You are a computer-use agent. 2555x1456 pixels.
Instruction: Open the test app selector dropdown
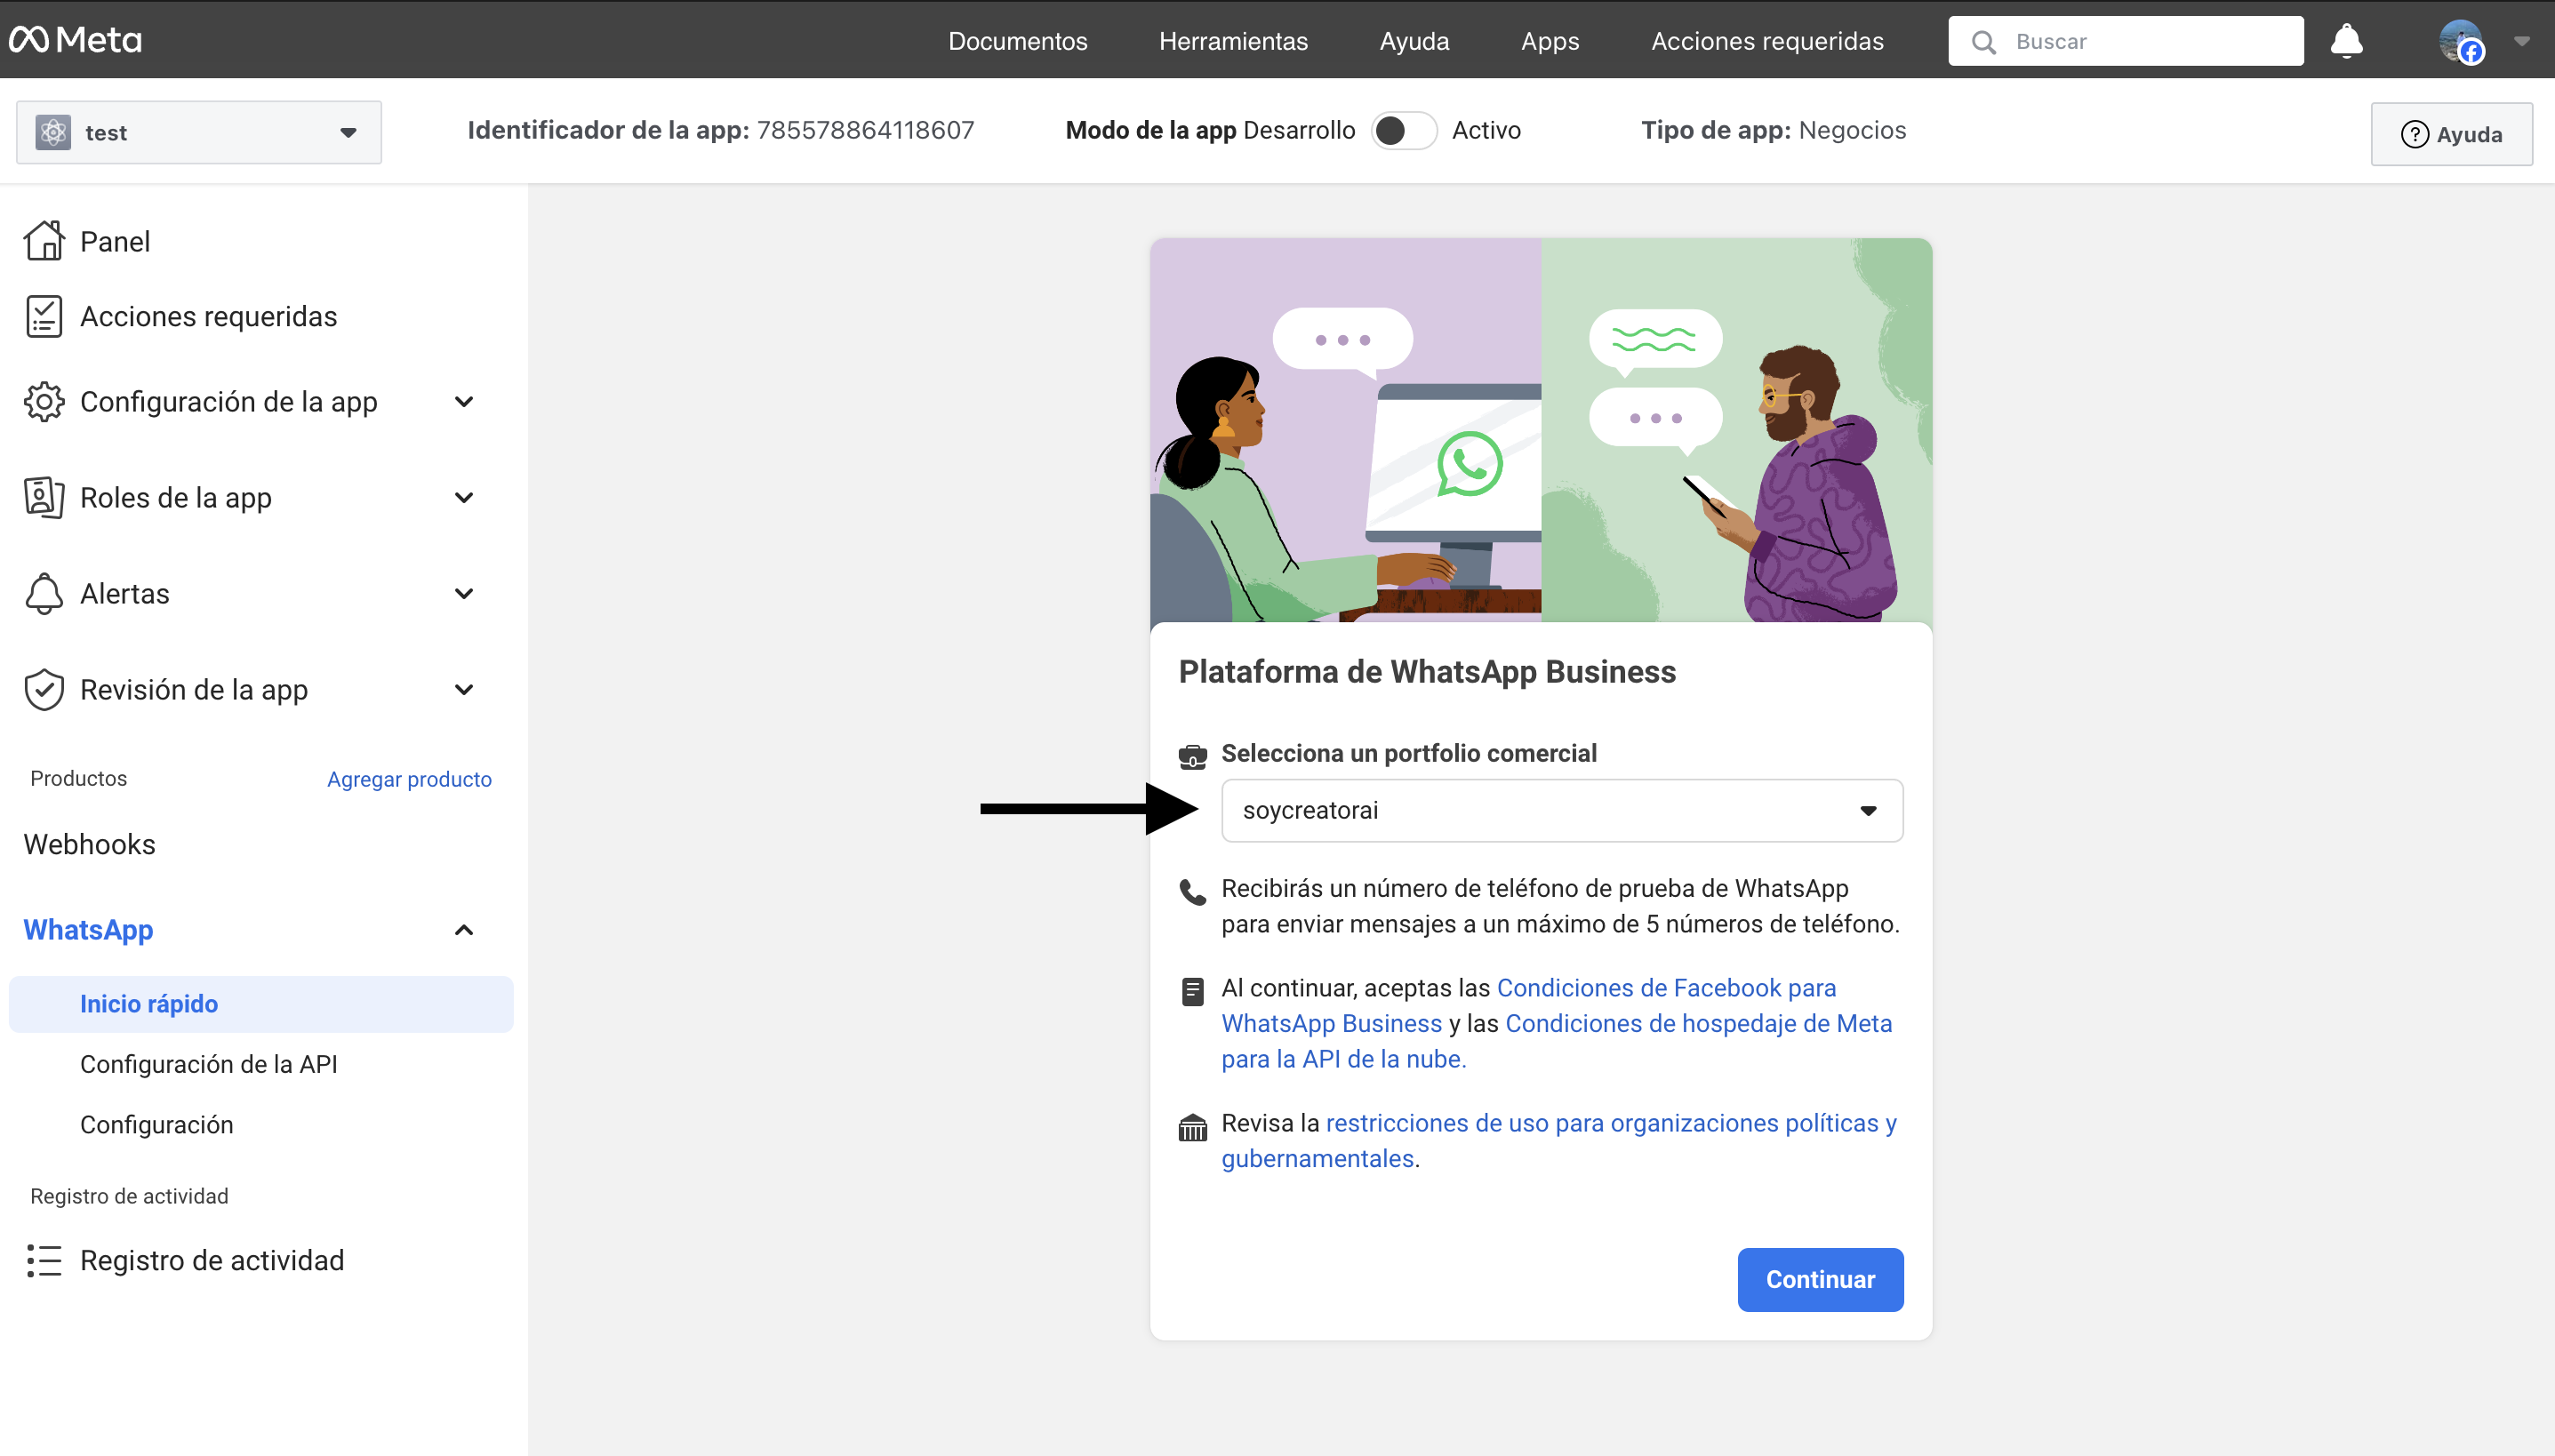(198, 132)
